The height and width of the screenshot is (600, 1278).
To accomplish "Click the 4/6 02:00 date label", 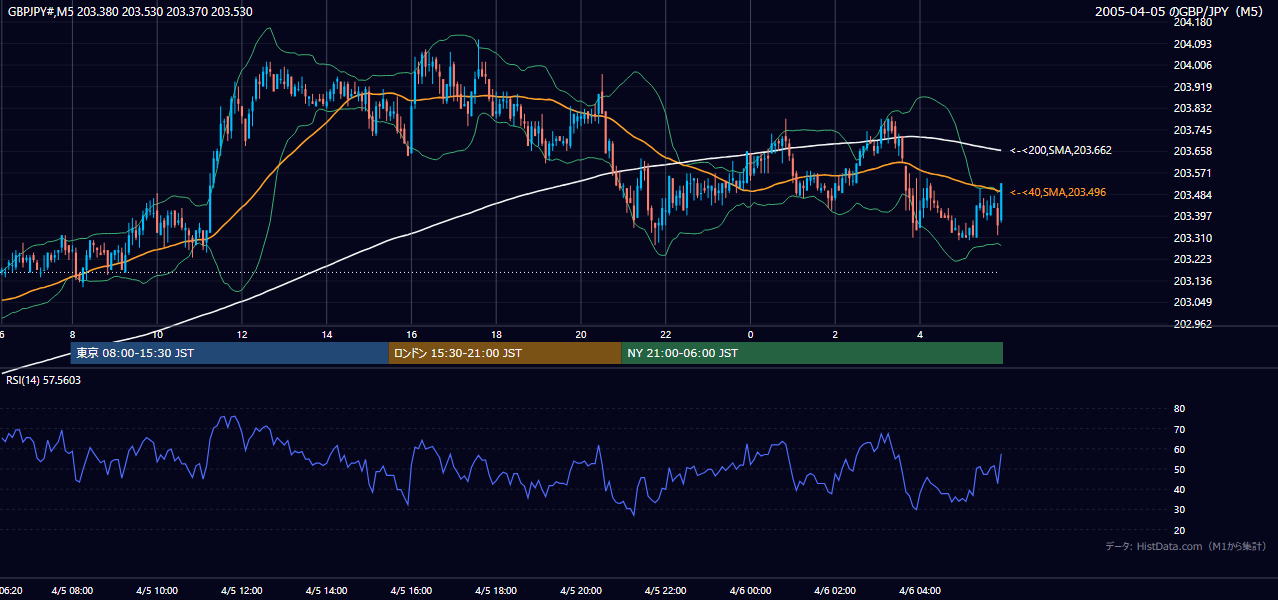I will (x=835, y=591).
